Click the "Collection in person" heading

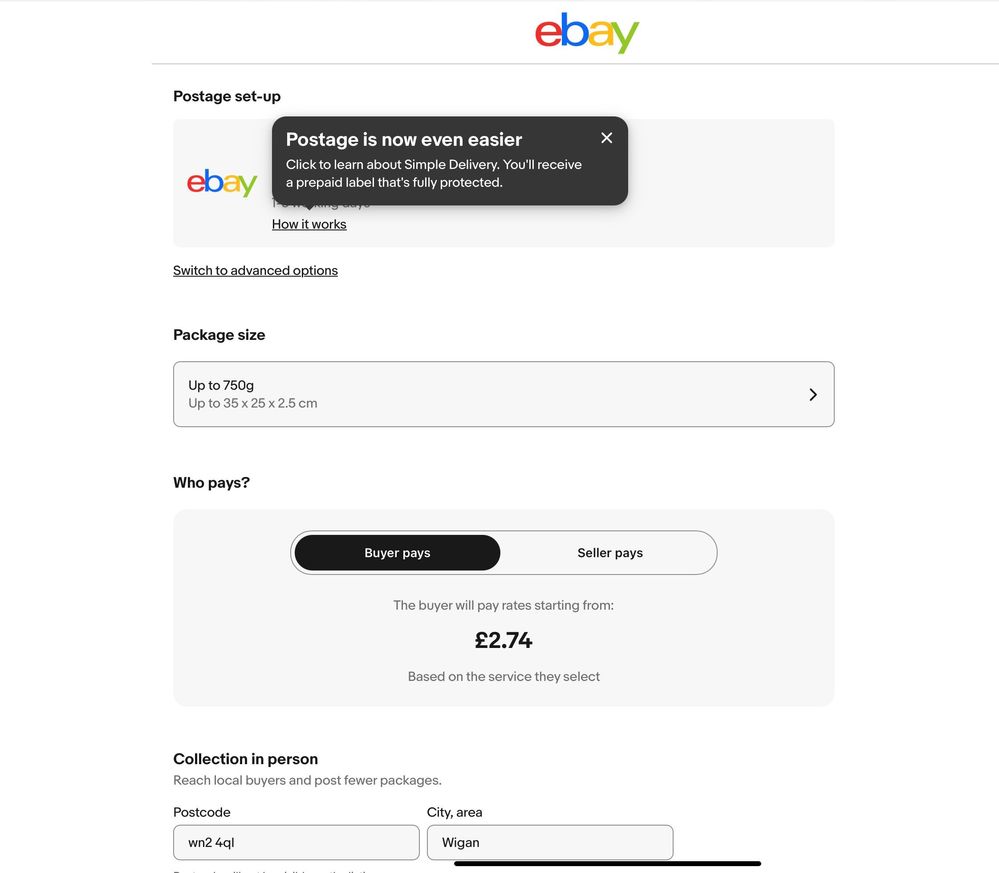pyautogui.click(x=245, y=759)
